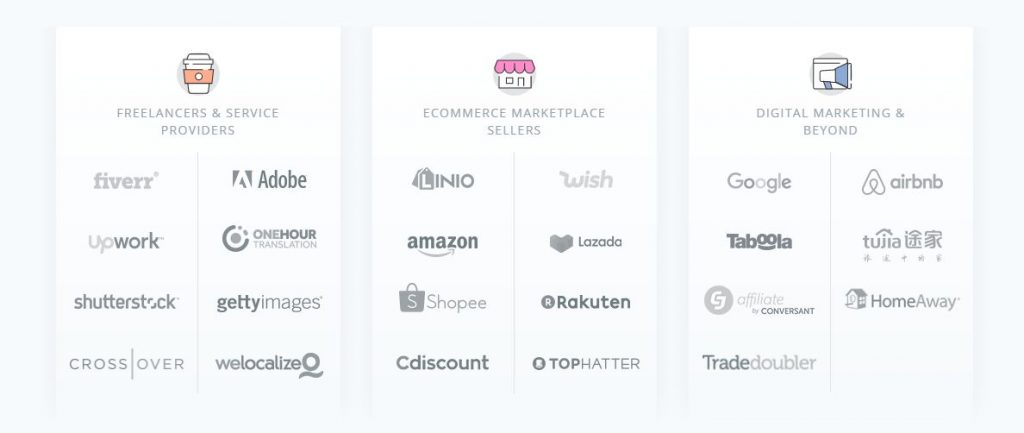This screenshot has height=433, width=1024.
Task: Click the megaphone digital marketing icon
Action: (831, 73)
